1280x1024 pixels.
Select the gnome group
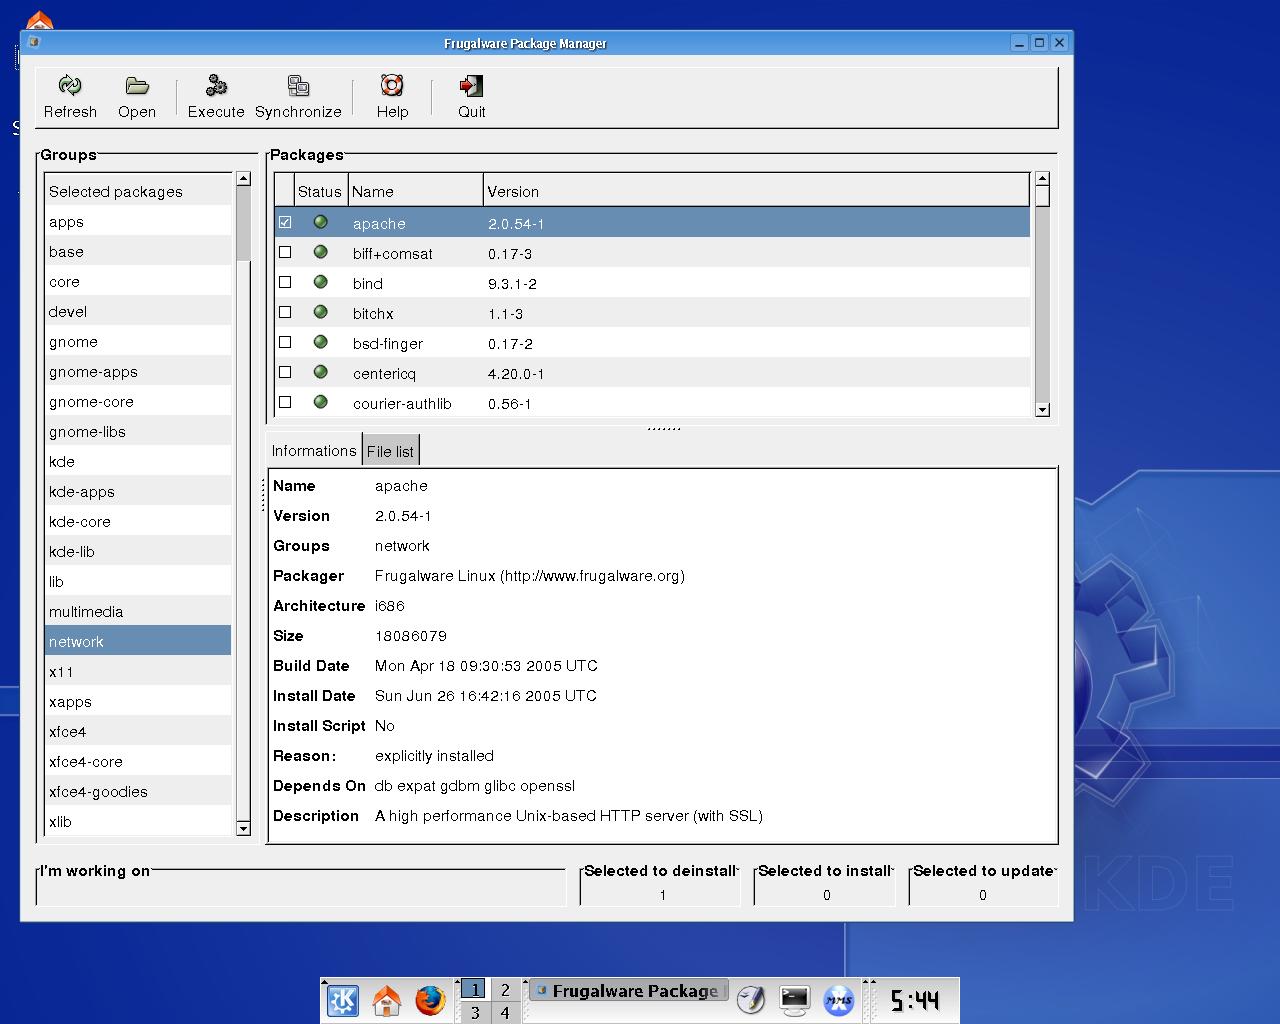[x=138, y=341]
